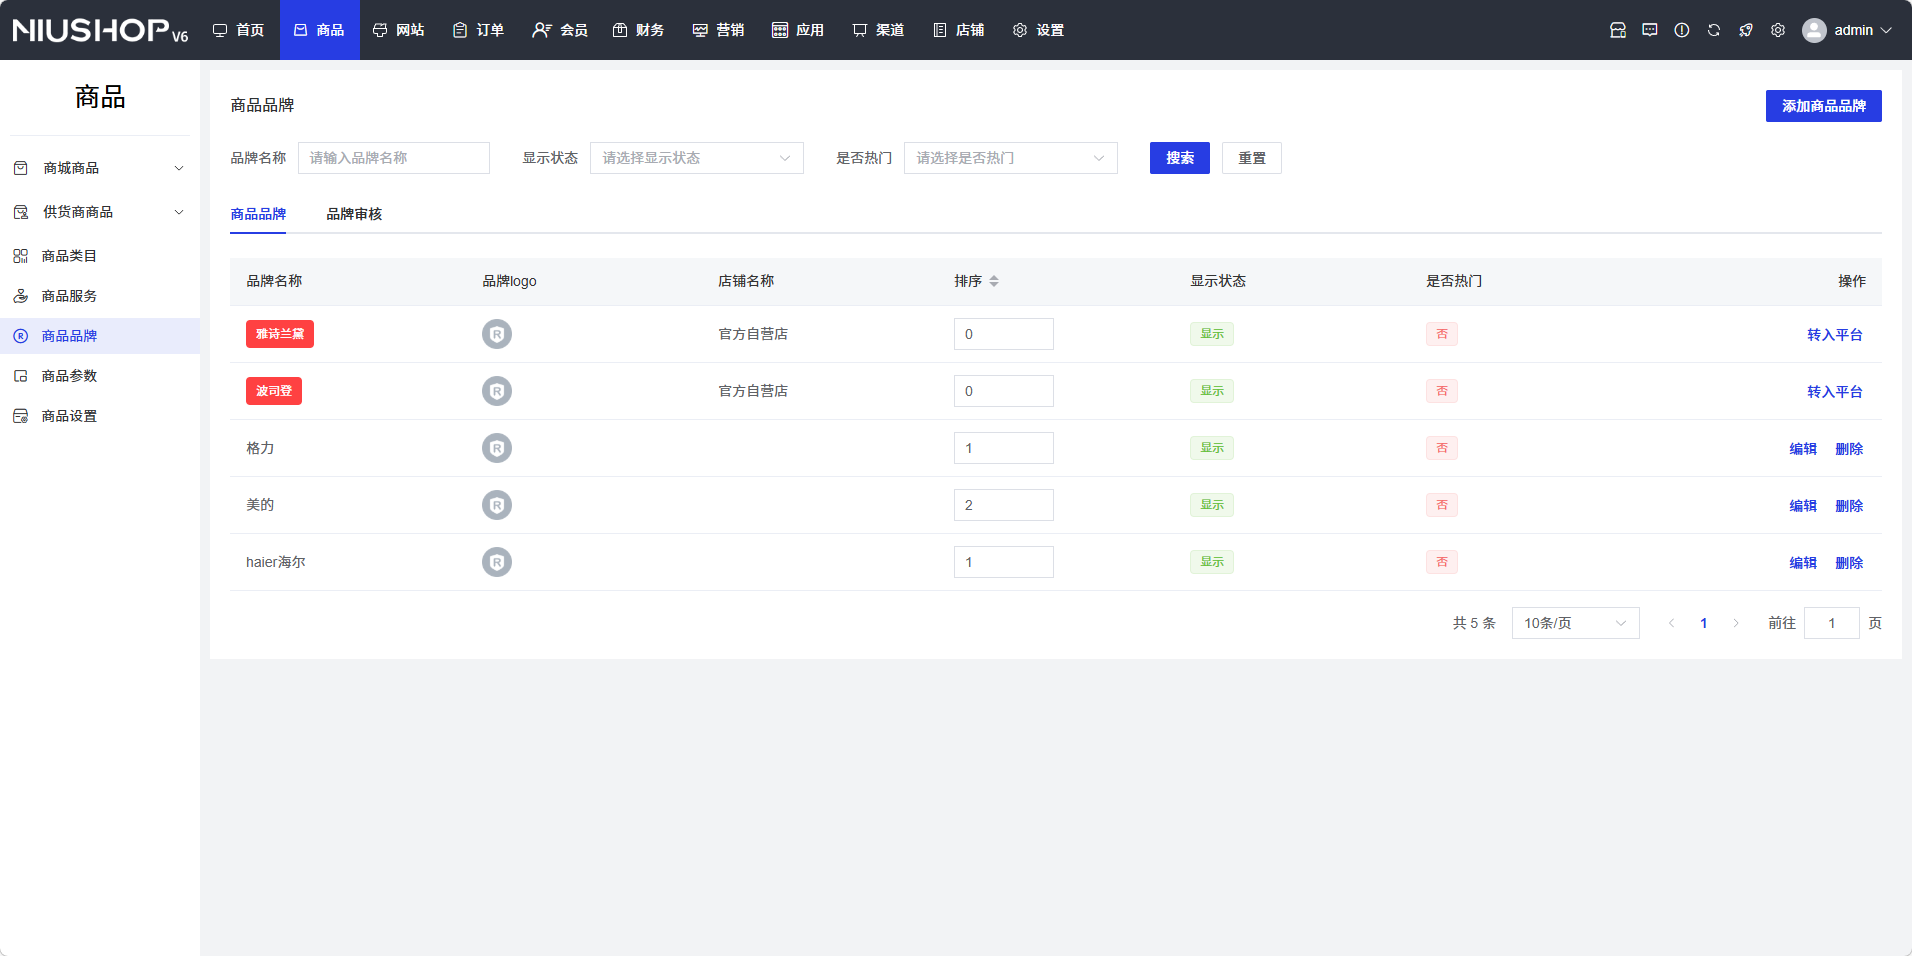The width and height of the screenshot is (1912, 956).
Task: Click the storefront icon in the top bar
Action: (1617, 30)
